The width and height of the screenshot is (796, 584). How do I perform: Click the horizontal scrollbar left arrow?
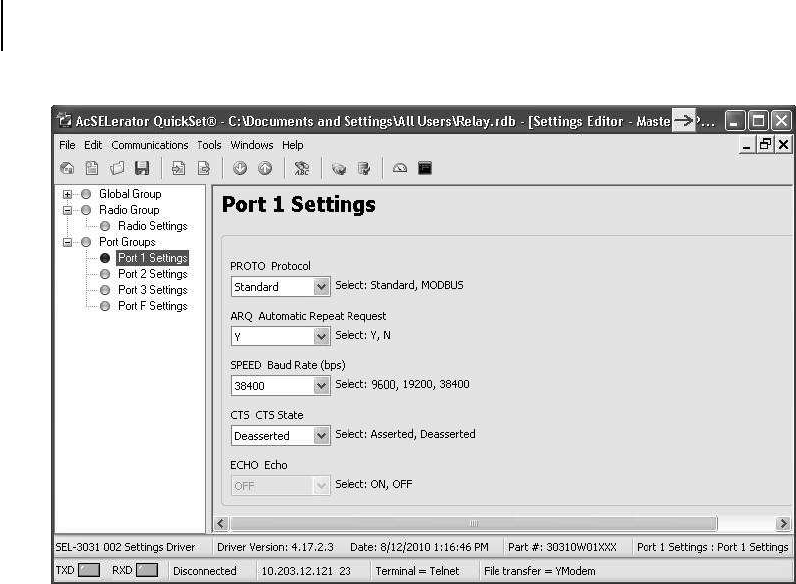click(221, 523)
